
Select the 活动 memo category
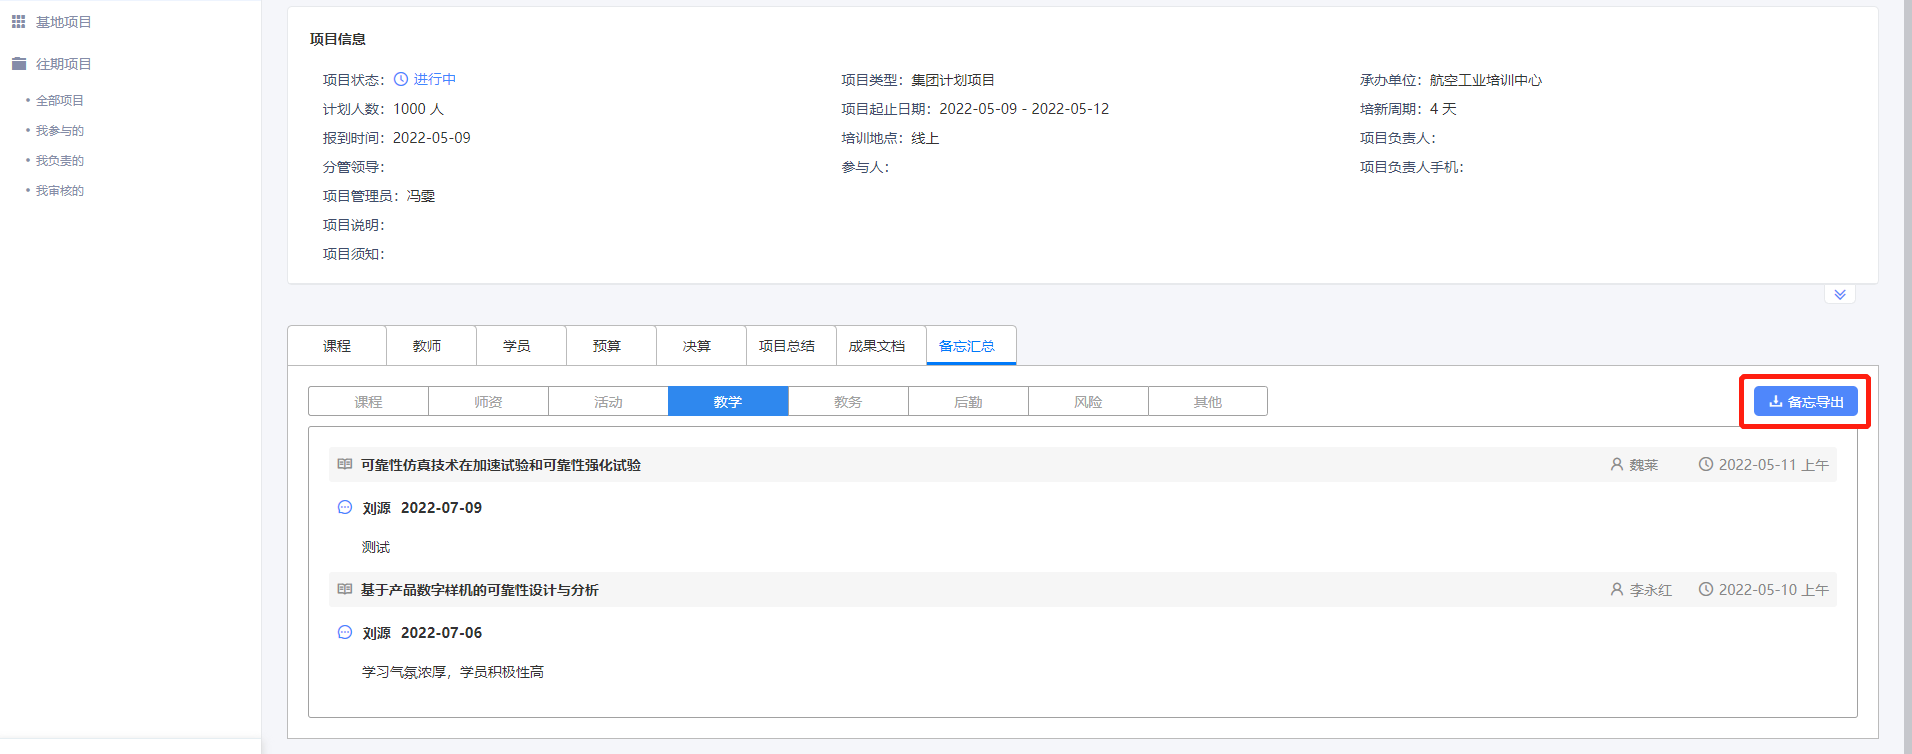pos(608,401)
